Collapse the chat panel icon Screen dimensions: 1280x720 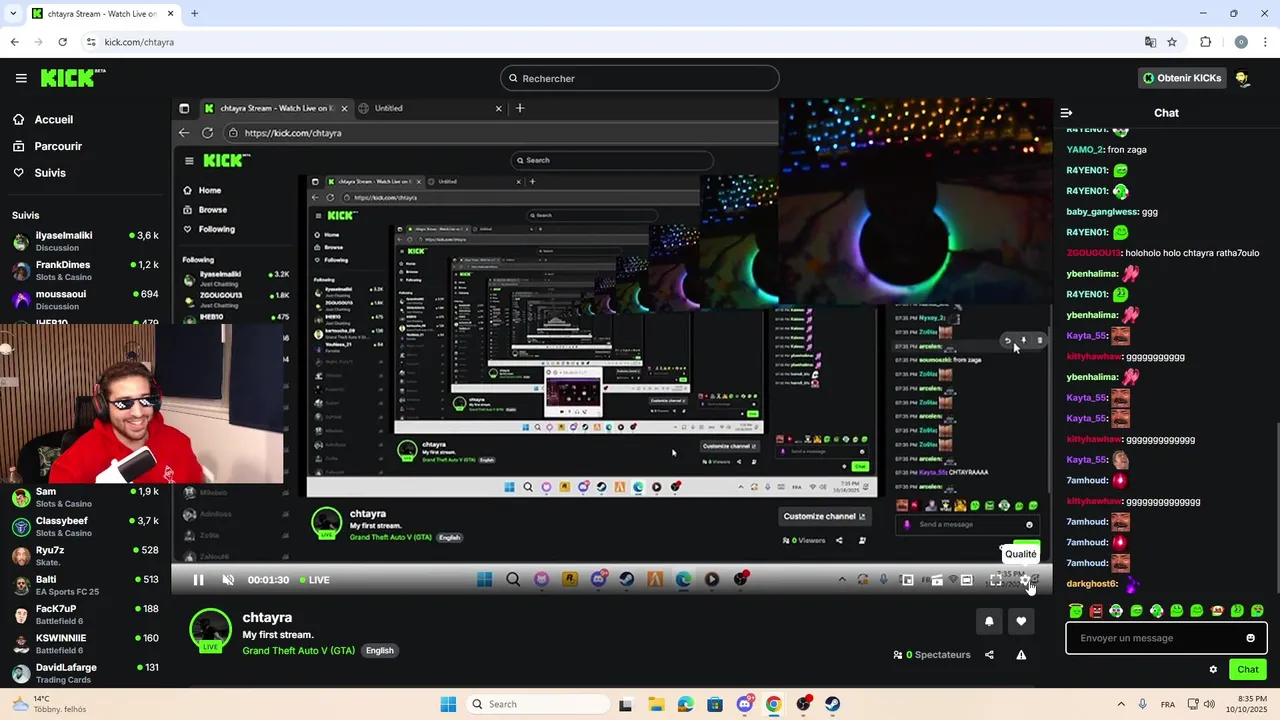[1066, 113]
